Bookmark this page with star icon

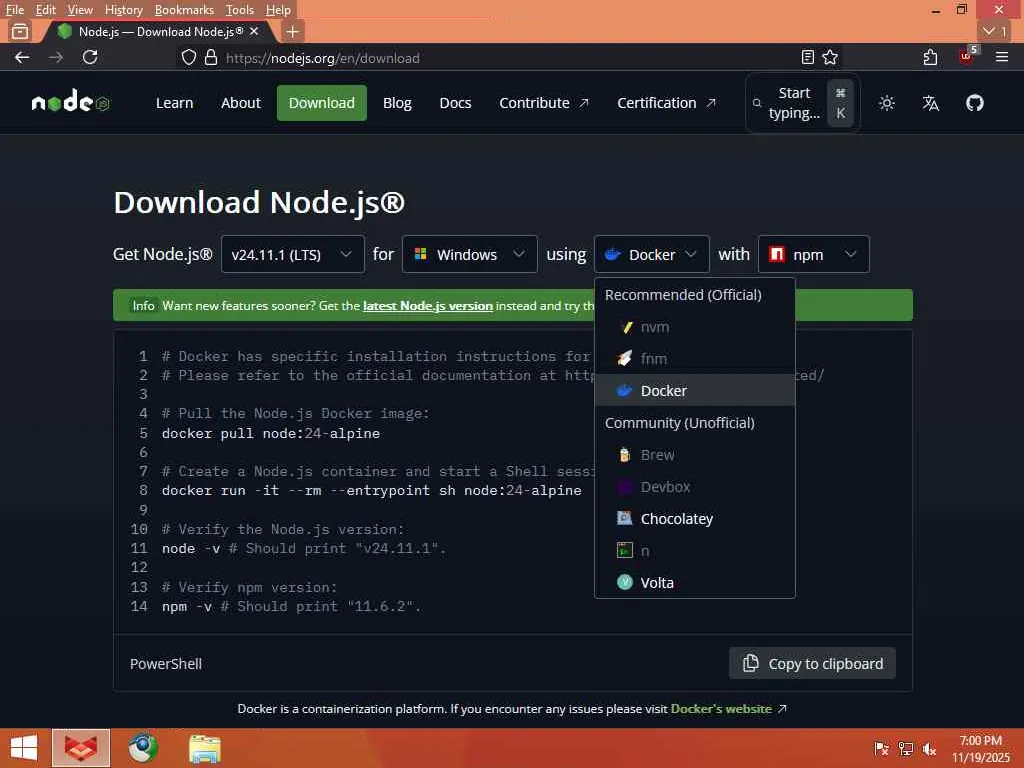830,57
